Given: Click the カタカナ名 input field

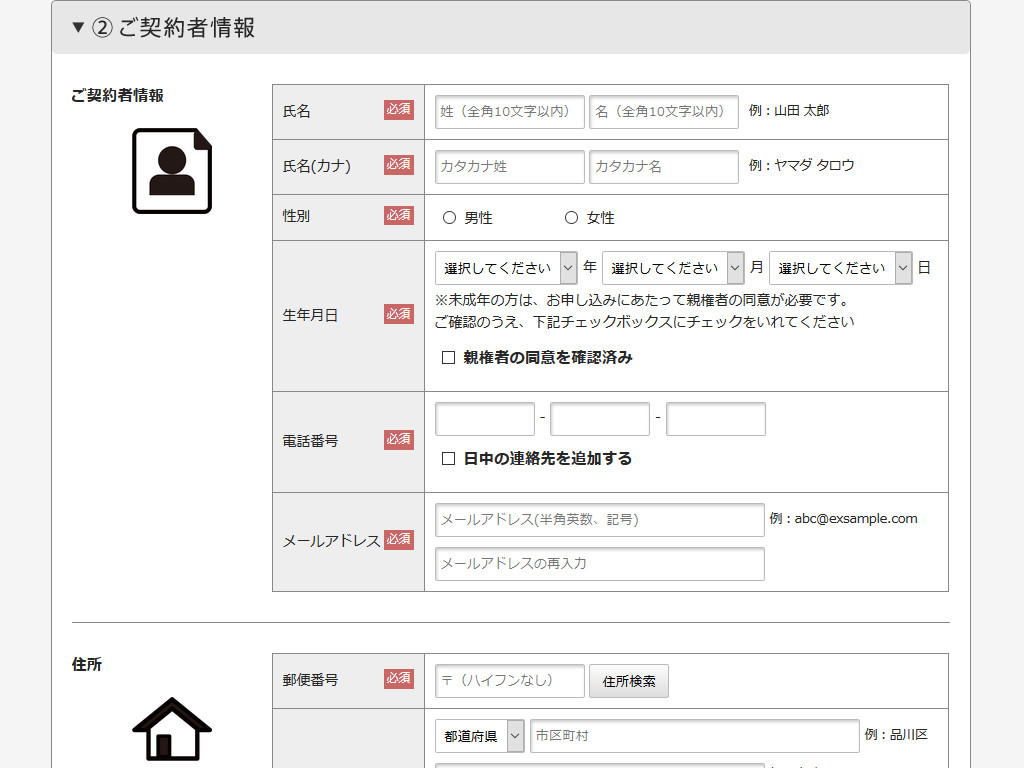Looking at the screenshot, I should 664,167.
